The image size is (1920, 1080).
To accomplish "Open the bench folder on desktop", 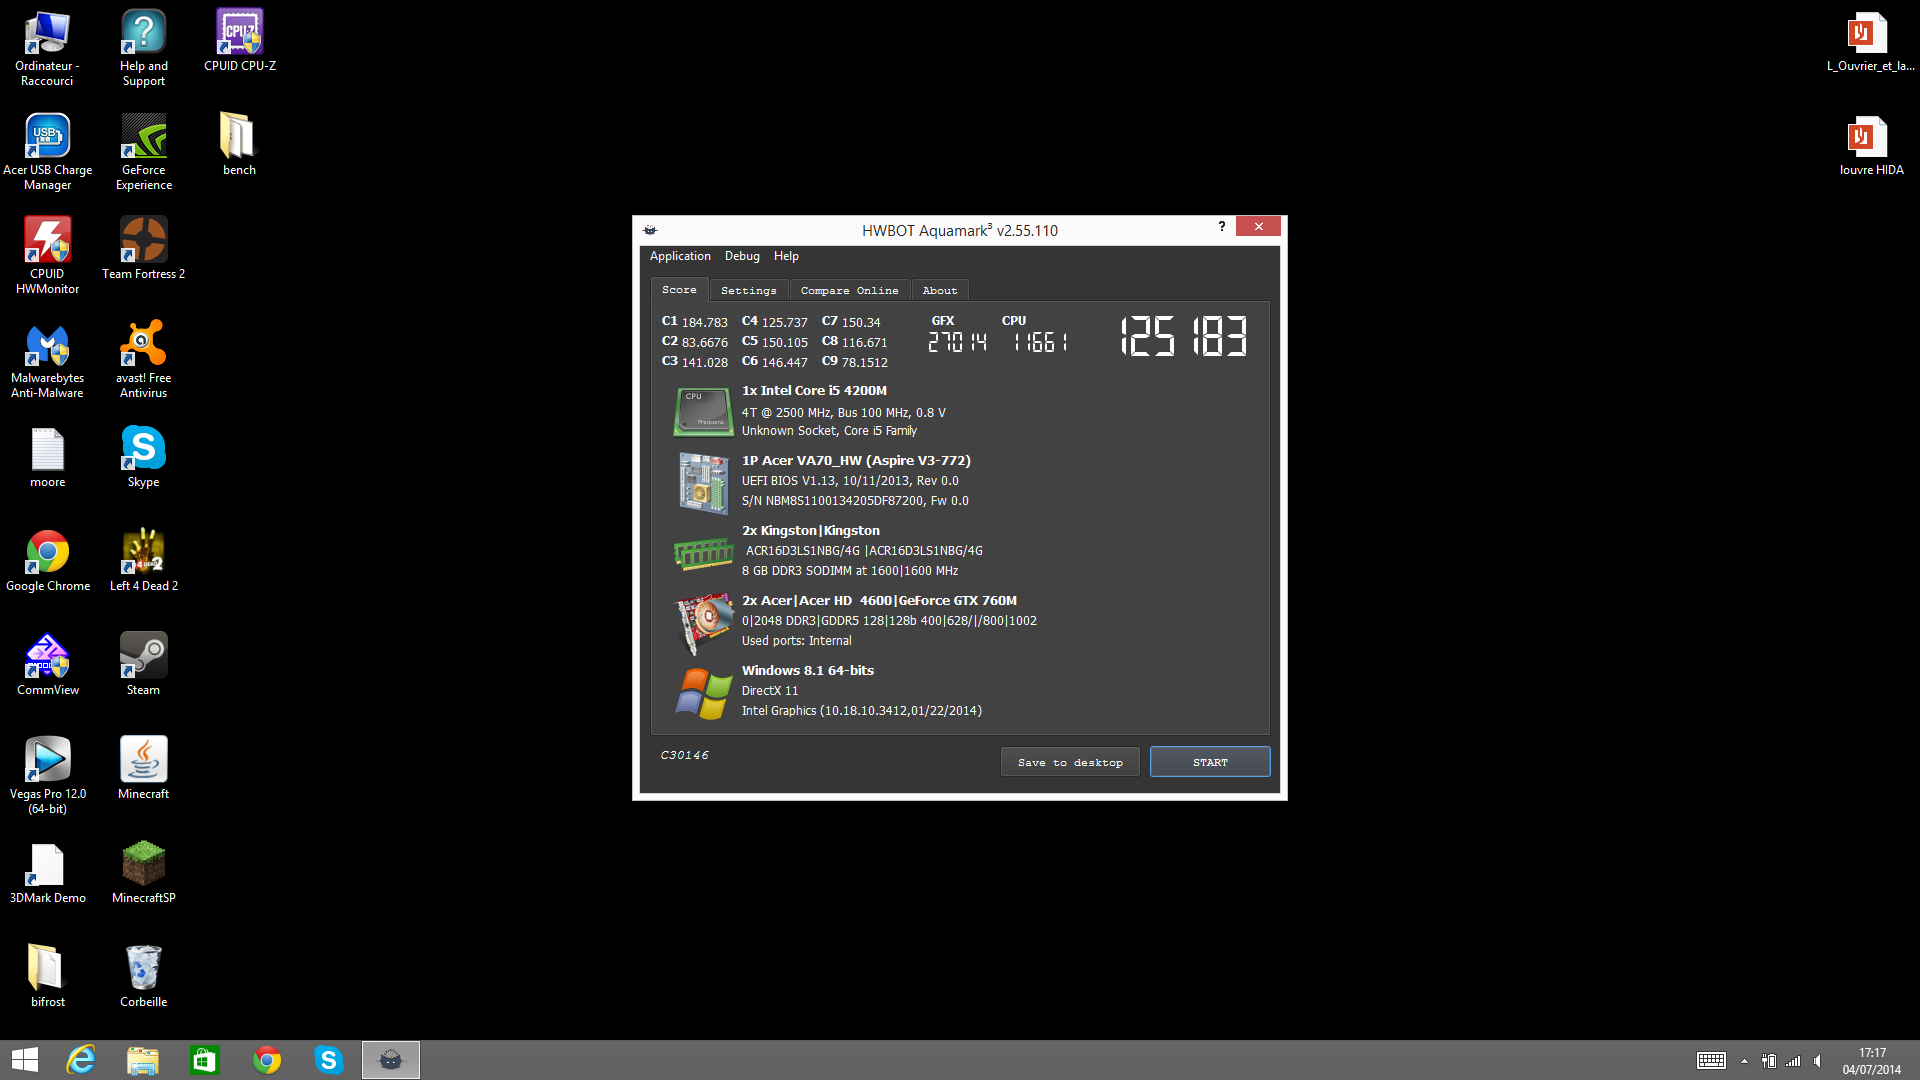I will 239,145.
